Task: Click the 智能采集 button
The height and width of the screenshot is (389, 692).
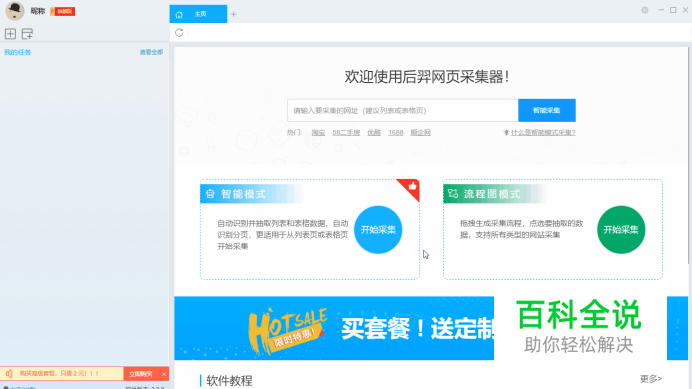Action: (547, 110)
